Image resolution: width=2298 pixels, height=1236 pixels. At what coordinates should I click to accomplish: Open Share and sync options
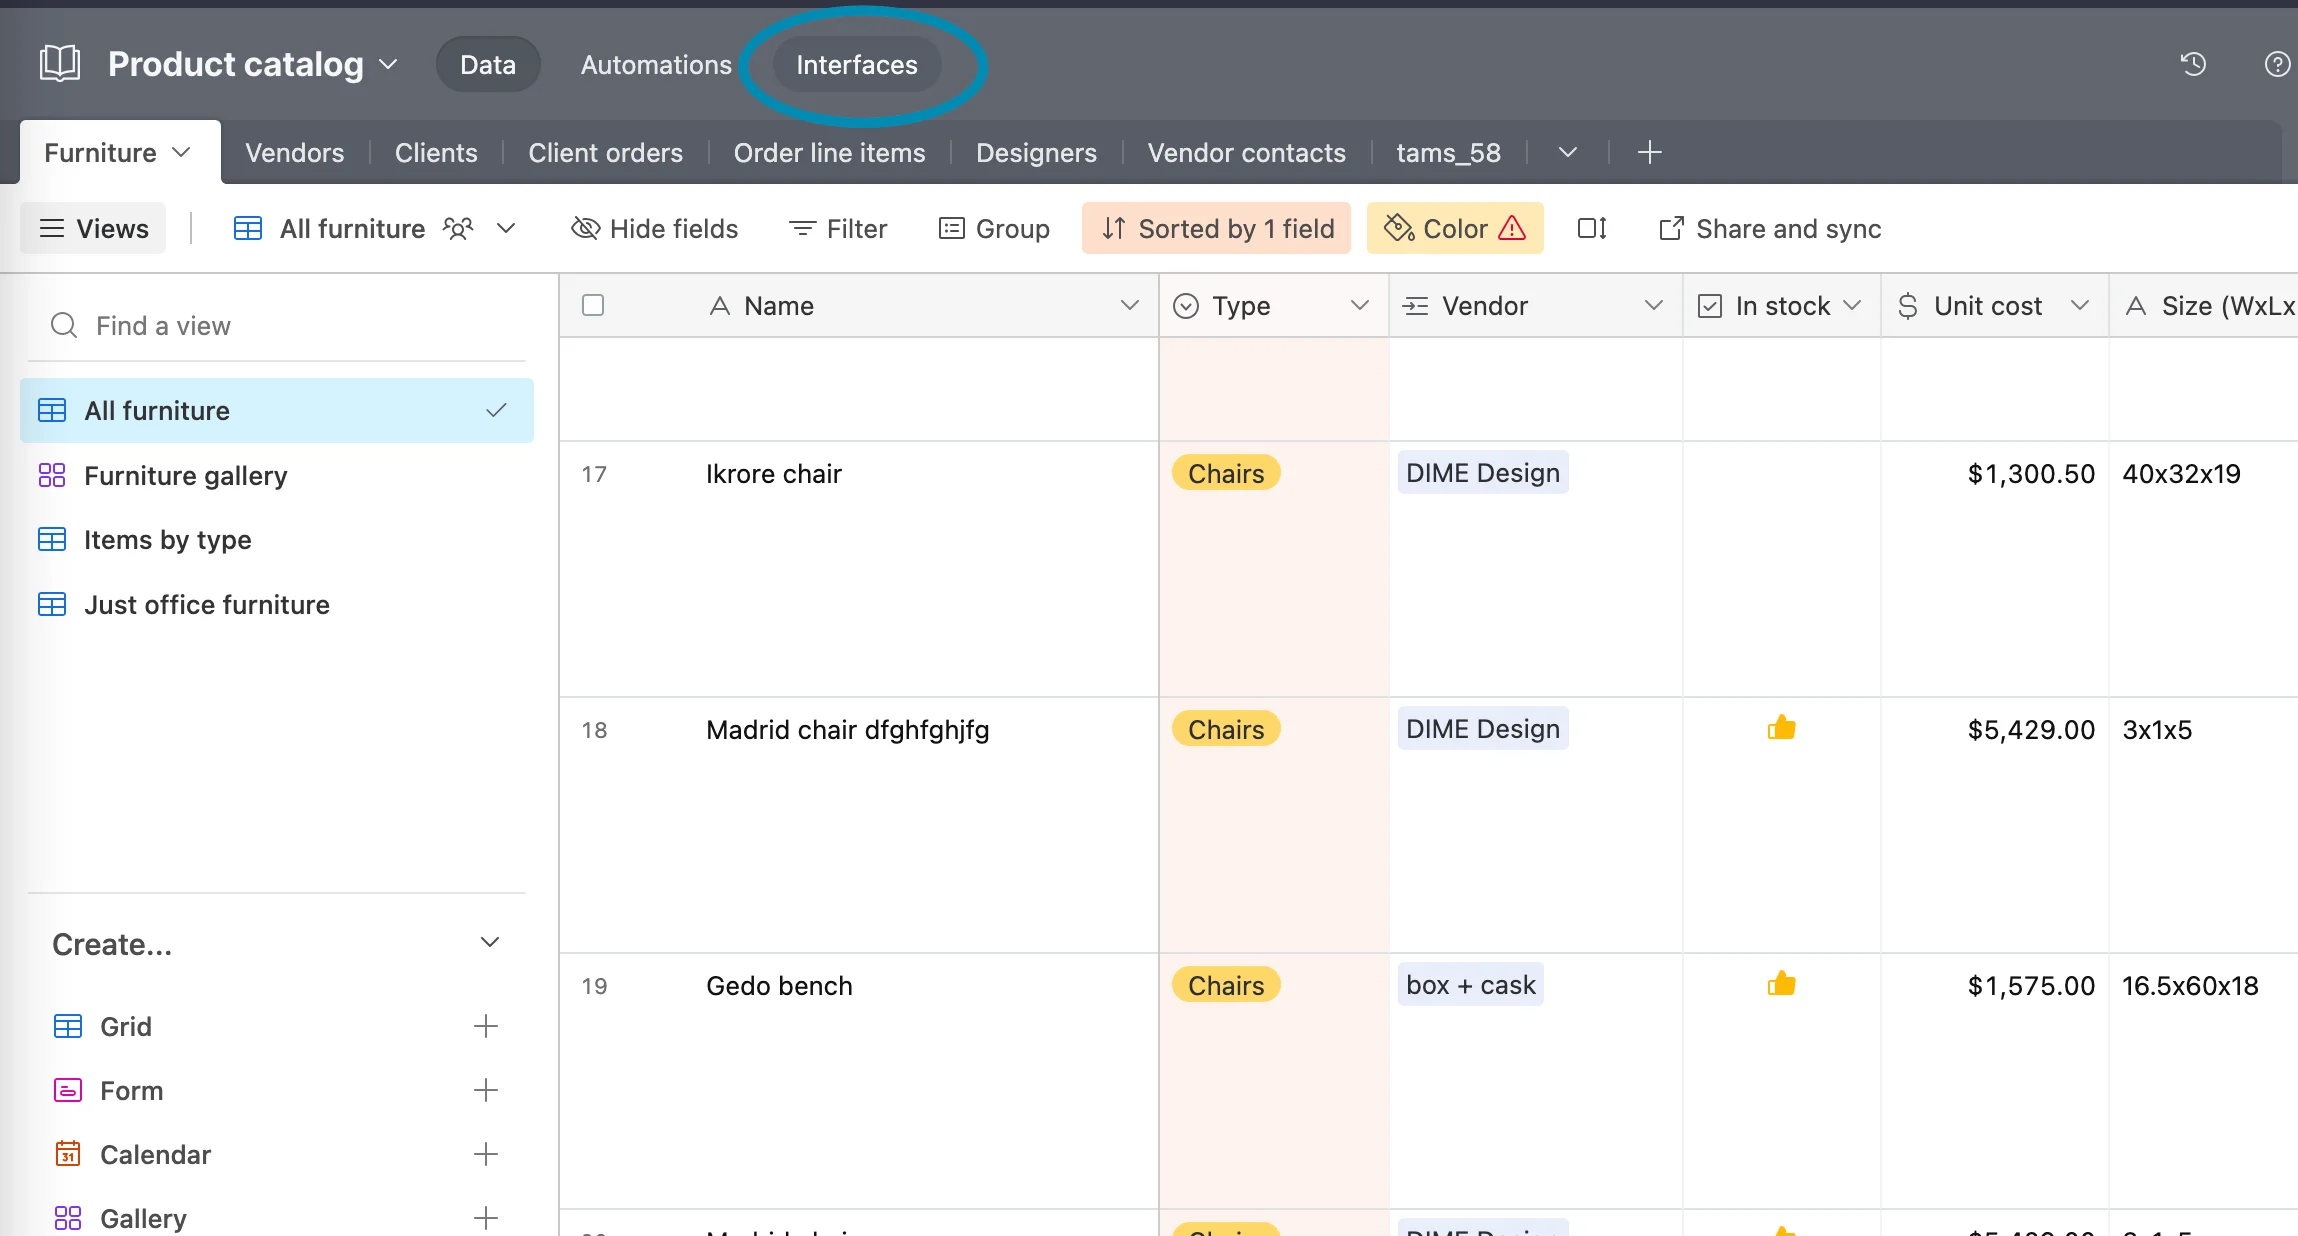[1770, 229]
